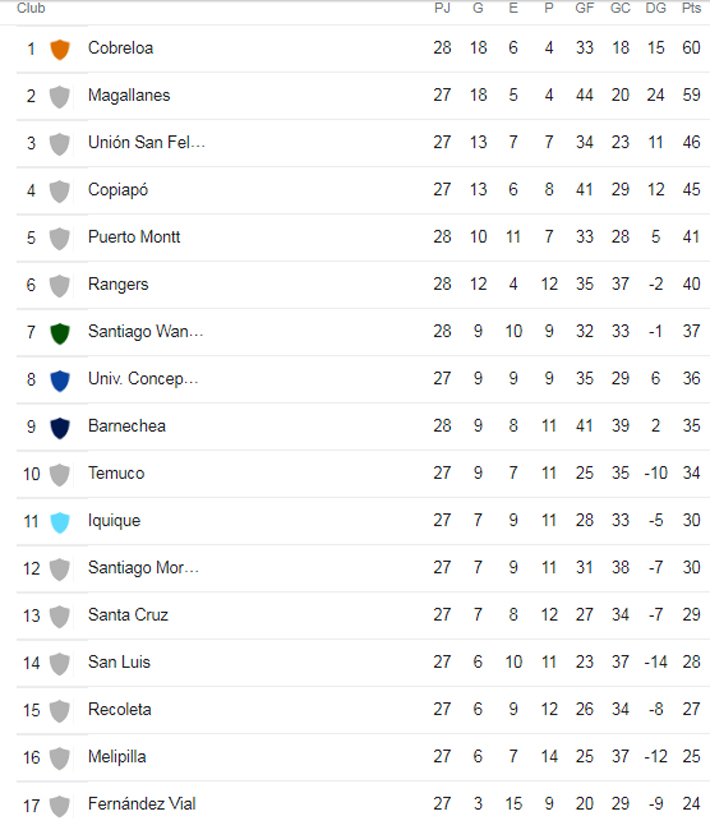This screenshot has height=830, width=710.
Task: Click the Club column header
Action: pyautogui.click(x=31, y=8)
